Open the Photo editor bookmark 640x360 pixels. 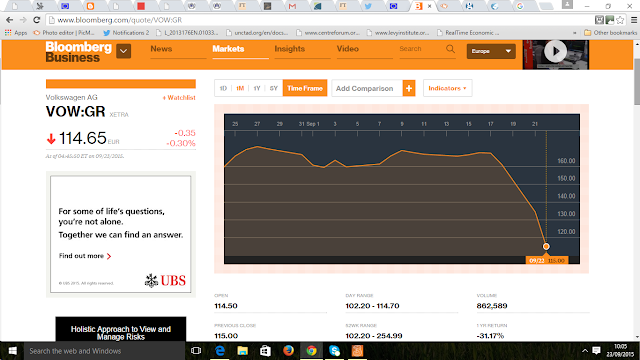(64, 33)
